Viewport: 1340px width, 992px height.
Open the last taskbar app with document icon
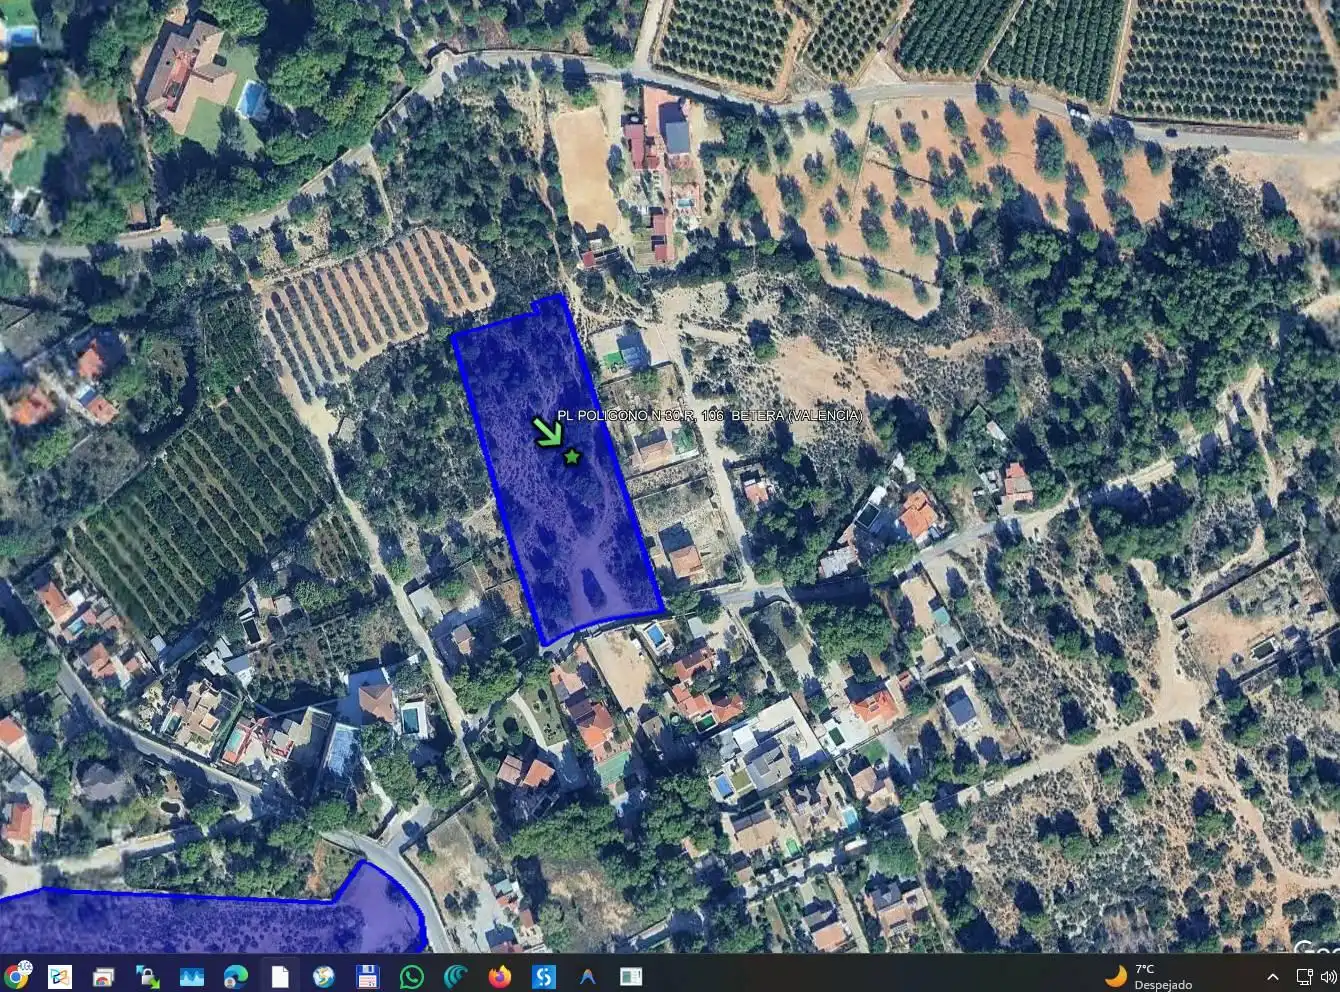click(x=631, y=976)
